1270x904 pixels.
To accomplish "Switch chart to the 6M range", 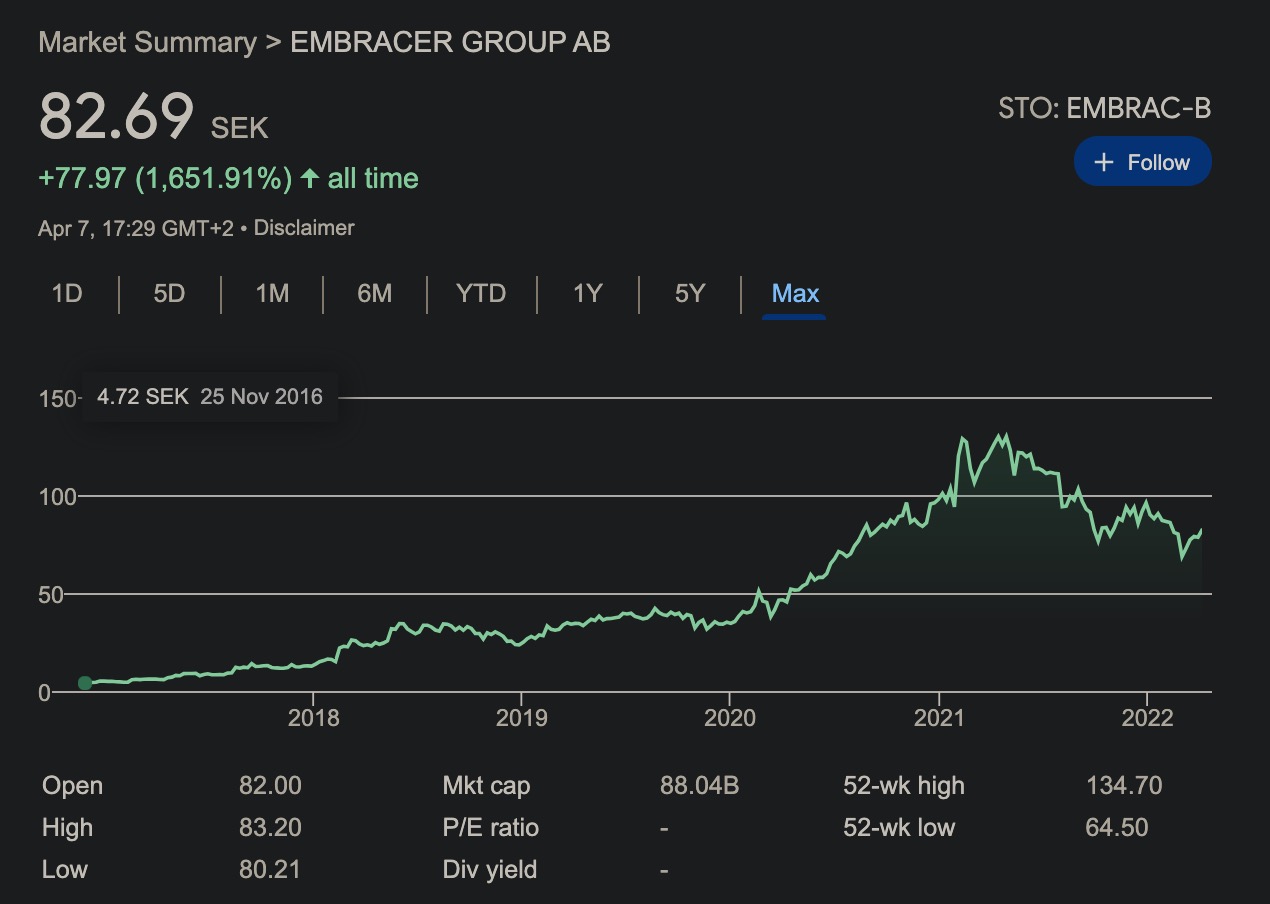I will point(374,294).
